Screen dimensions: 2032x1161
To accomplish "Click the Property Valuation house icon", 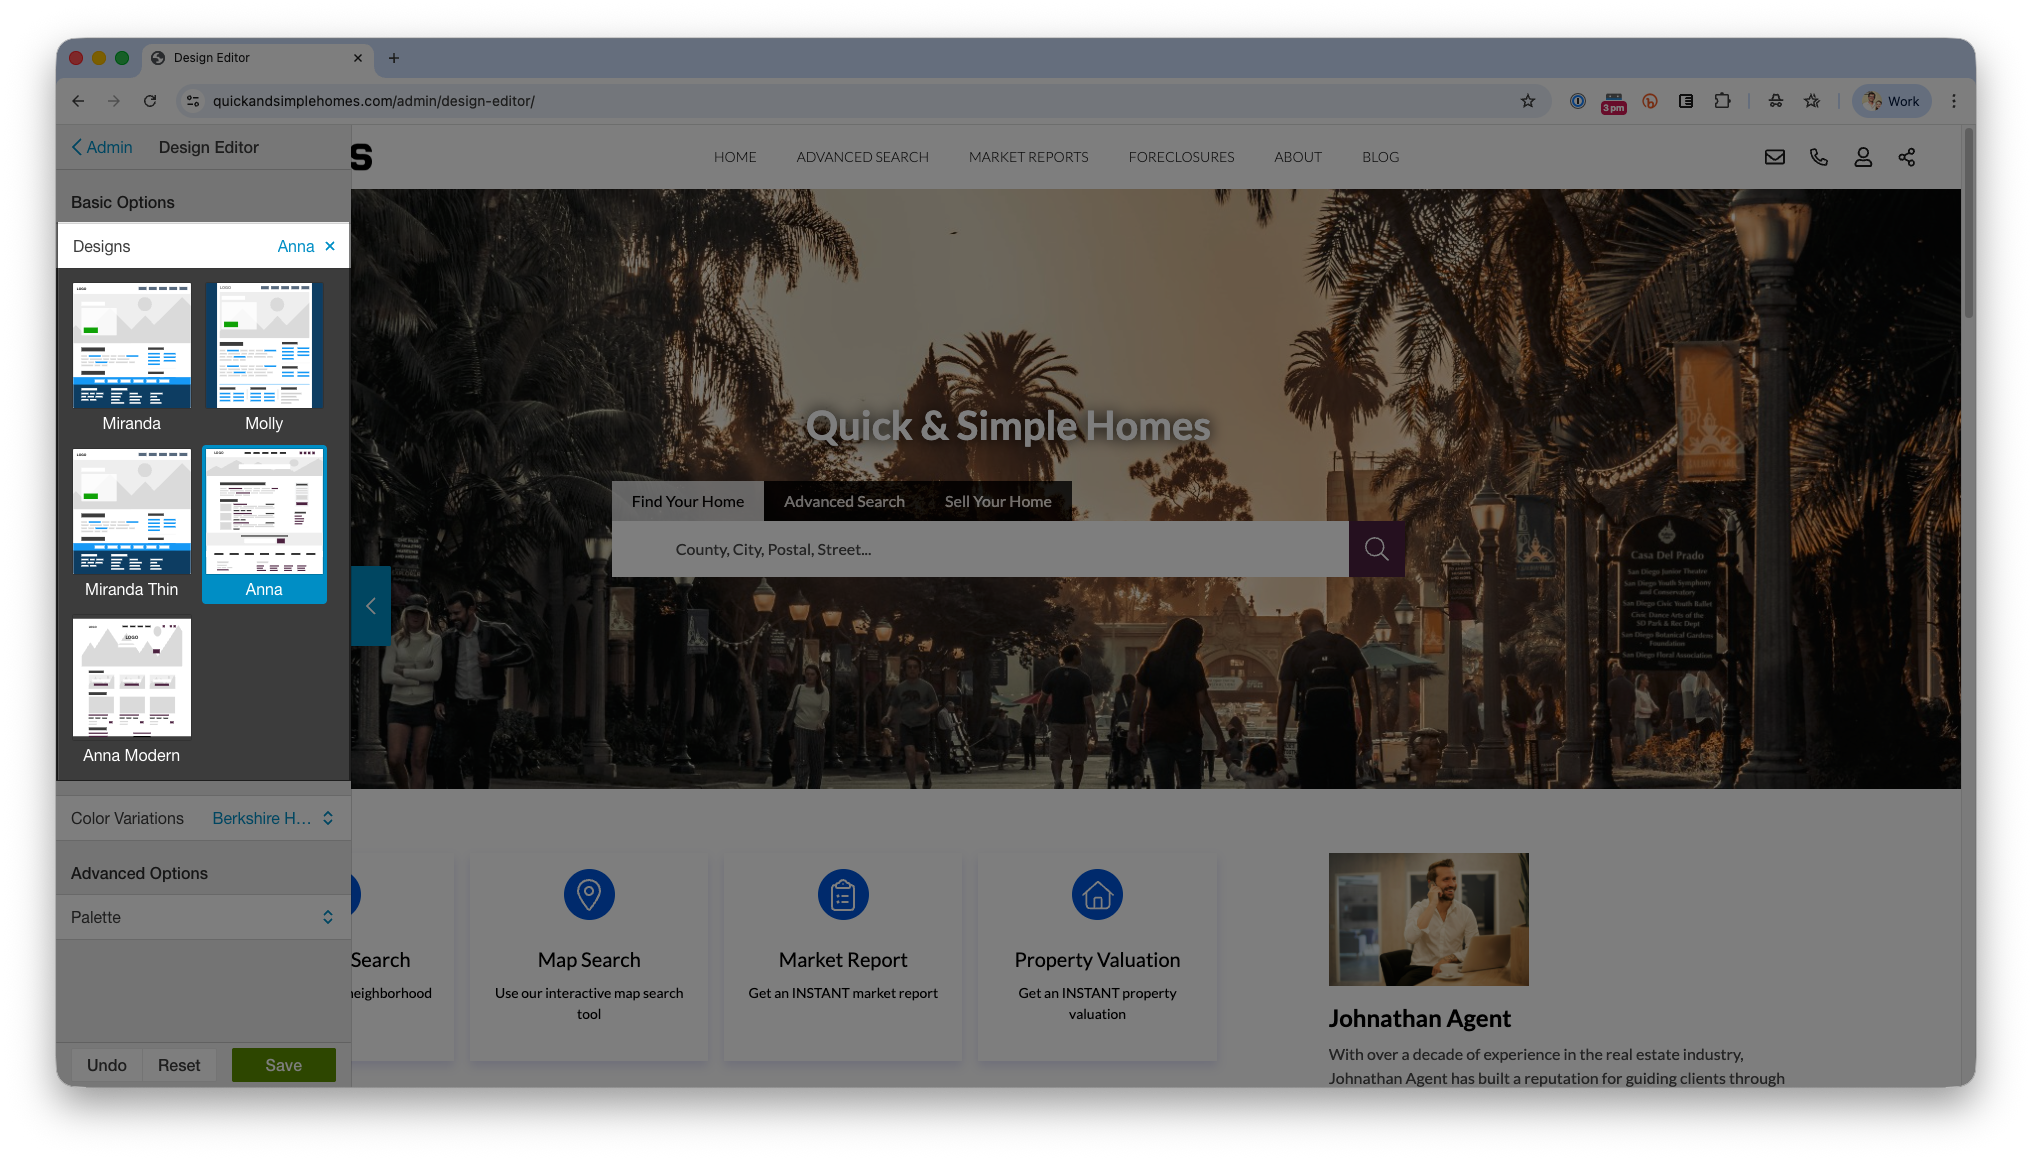I will click(x=1097, y=894).
